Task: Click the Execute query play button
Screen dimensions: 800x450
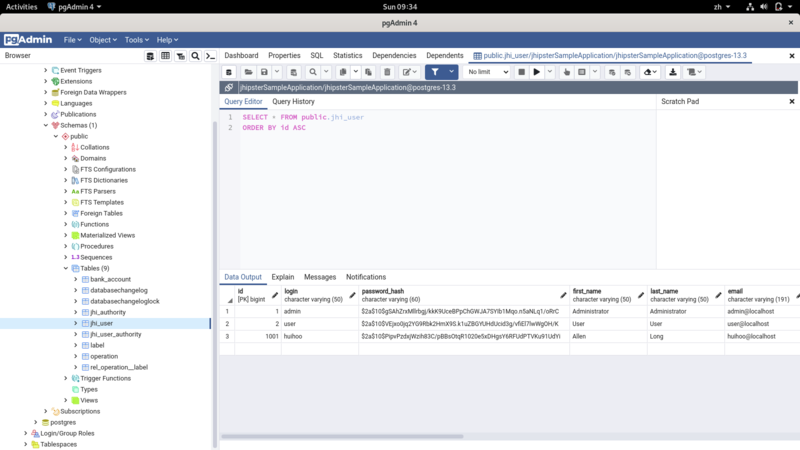Action: click(x=537, y=72)
